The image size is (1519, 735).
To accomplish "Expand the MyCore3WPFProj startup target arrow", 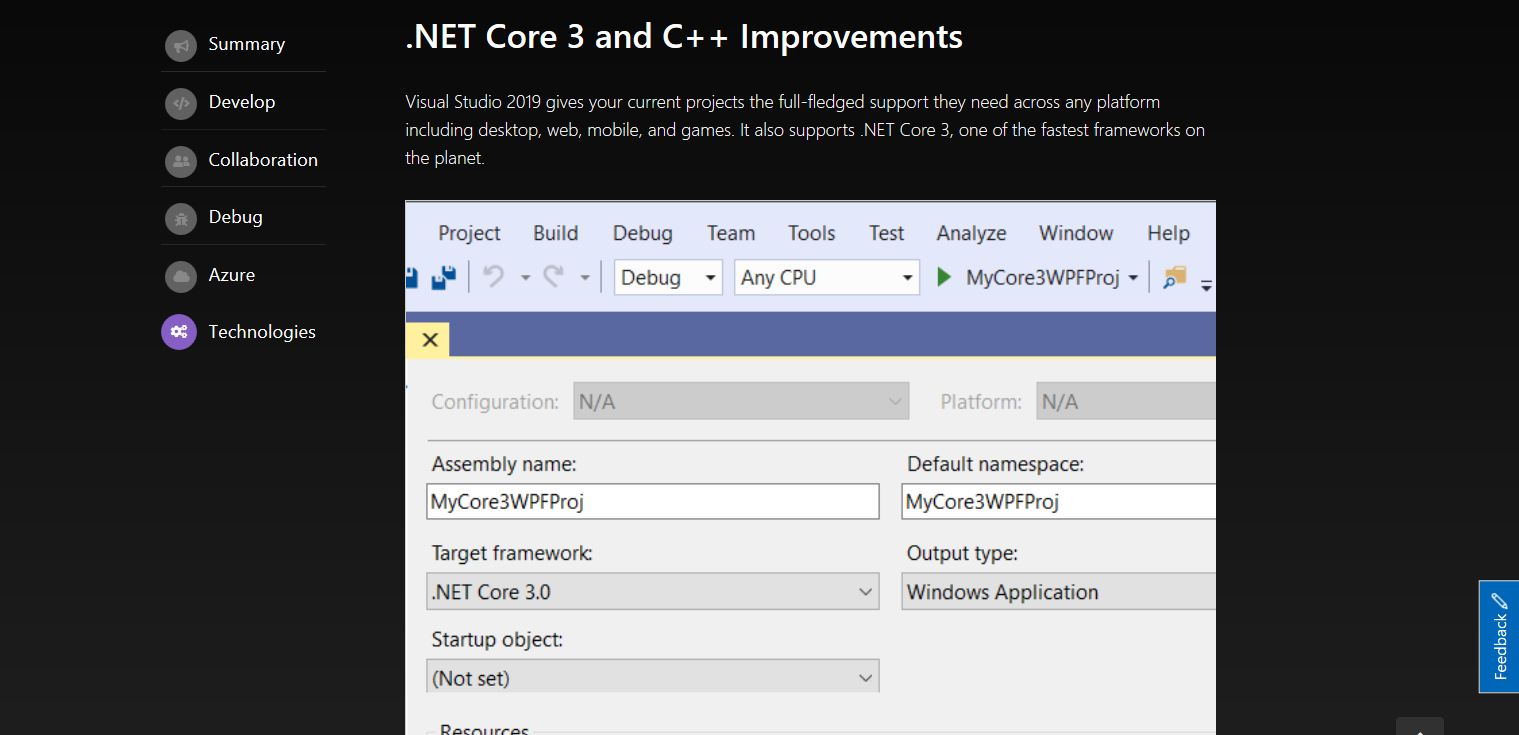I will tap(1133, 278).
